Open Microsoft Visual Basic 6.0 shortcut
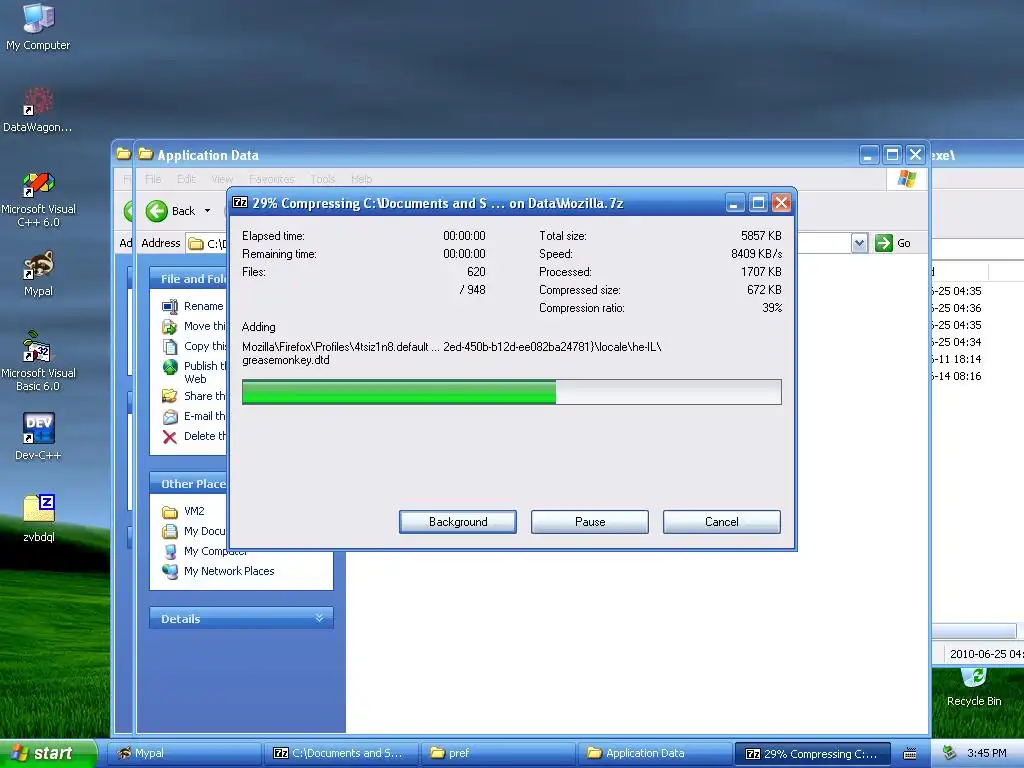 point(38,361)
